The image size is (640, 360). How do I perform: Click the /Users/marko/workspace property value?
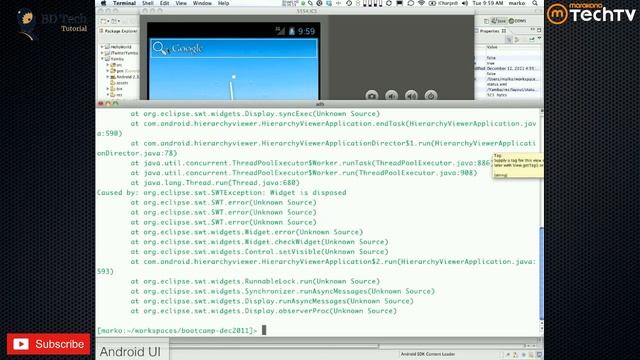tap(511, 79)
